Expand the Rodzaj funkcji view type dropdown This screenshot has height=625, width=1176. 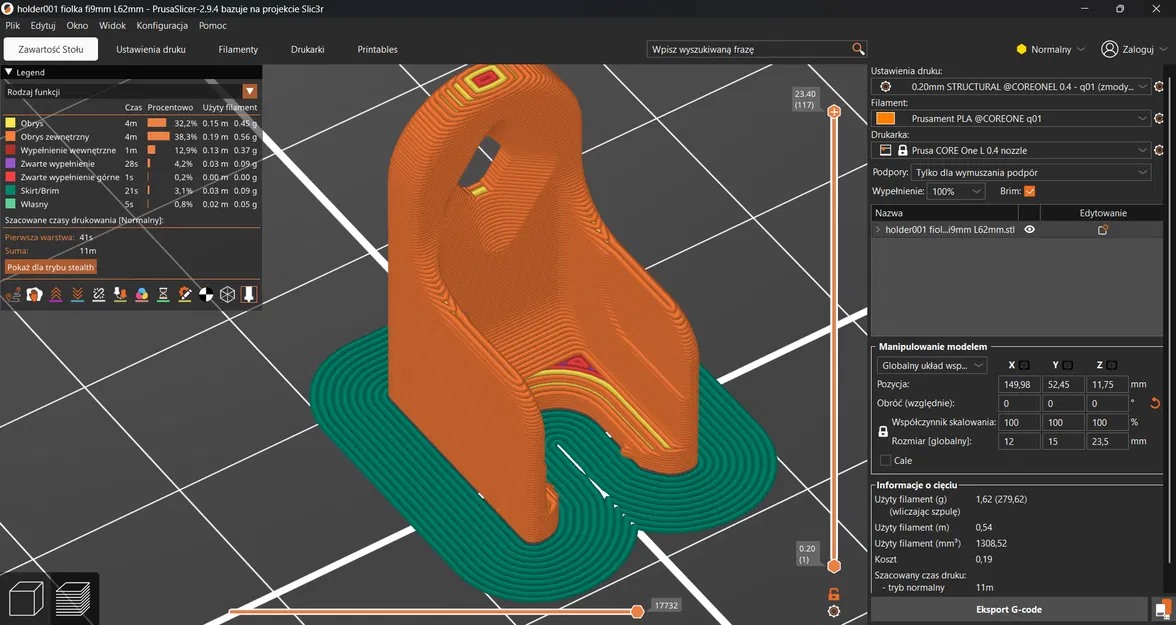click(250, 92)
